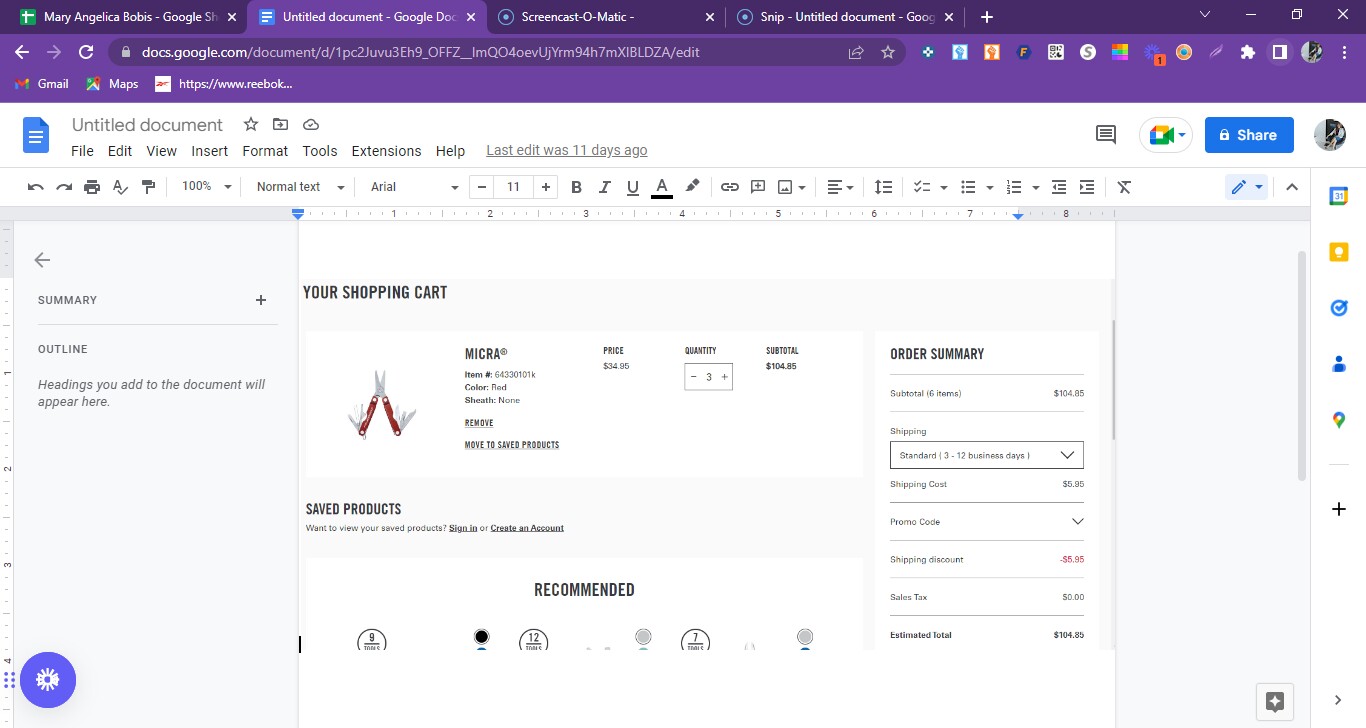Open the zoom level dropdown
The image size is (1366, 728).
click(x=205, y=186)
